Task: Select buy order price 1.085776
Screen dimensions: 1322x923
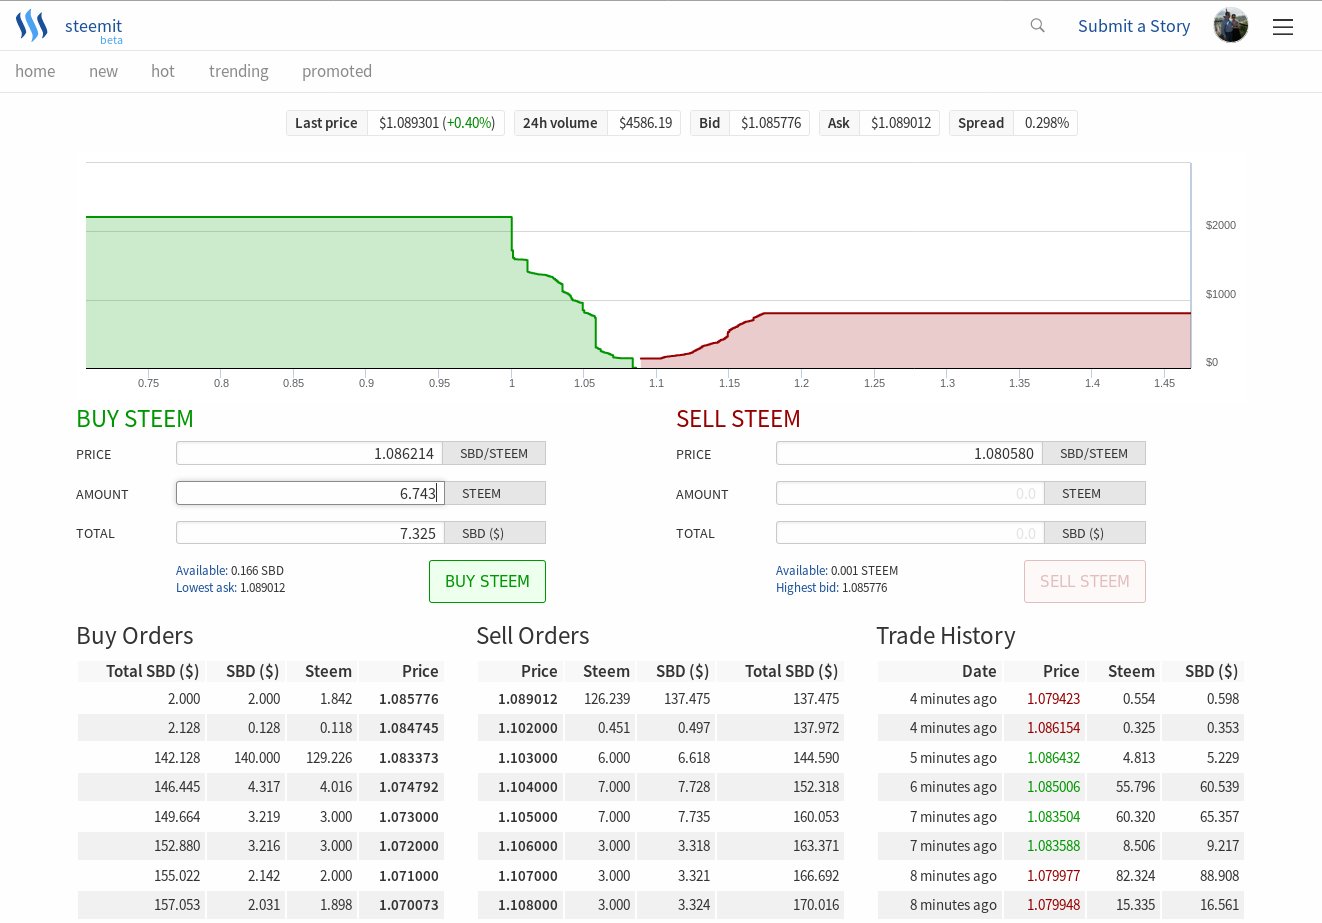Action: (x=409, y=699)
